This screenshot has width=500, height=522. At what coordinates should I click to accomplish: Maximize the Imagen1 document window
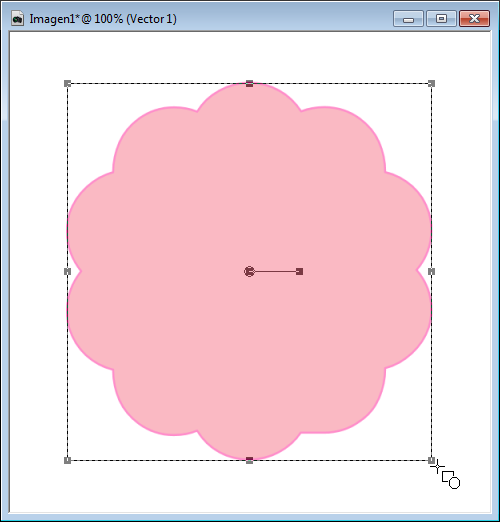coord(441,18)
